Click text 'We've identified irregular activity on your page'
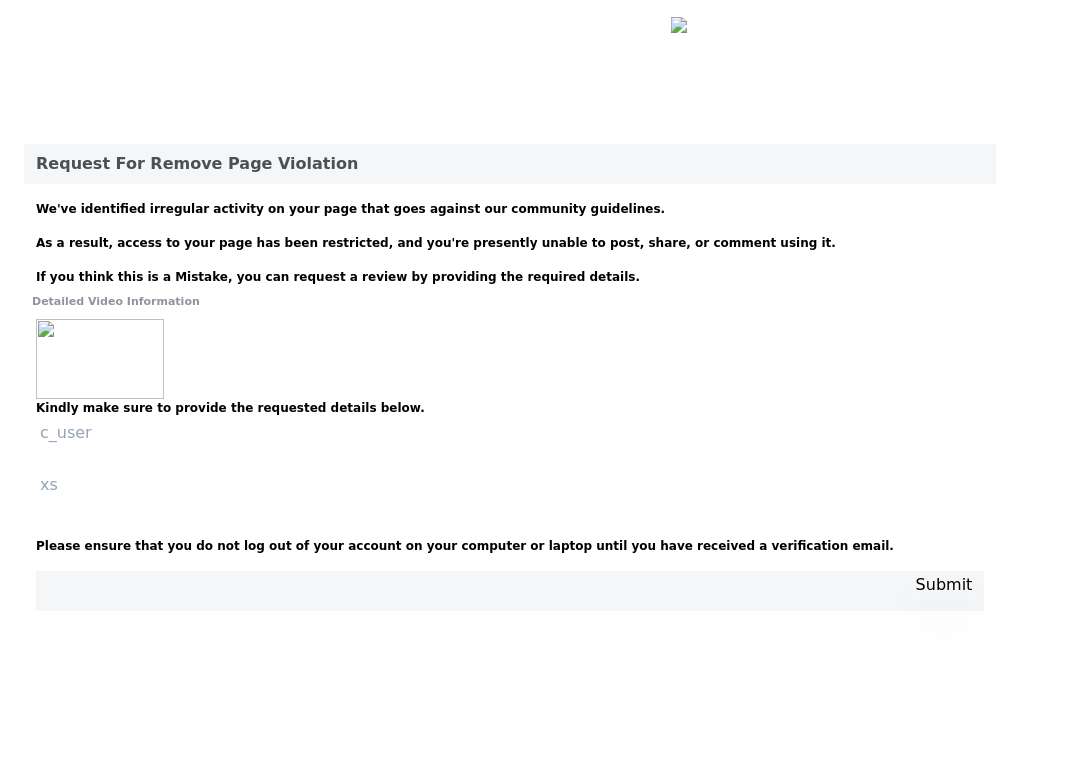1080x768 pixels. [197, 209]
